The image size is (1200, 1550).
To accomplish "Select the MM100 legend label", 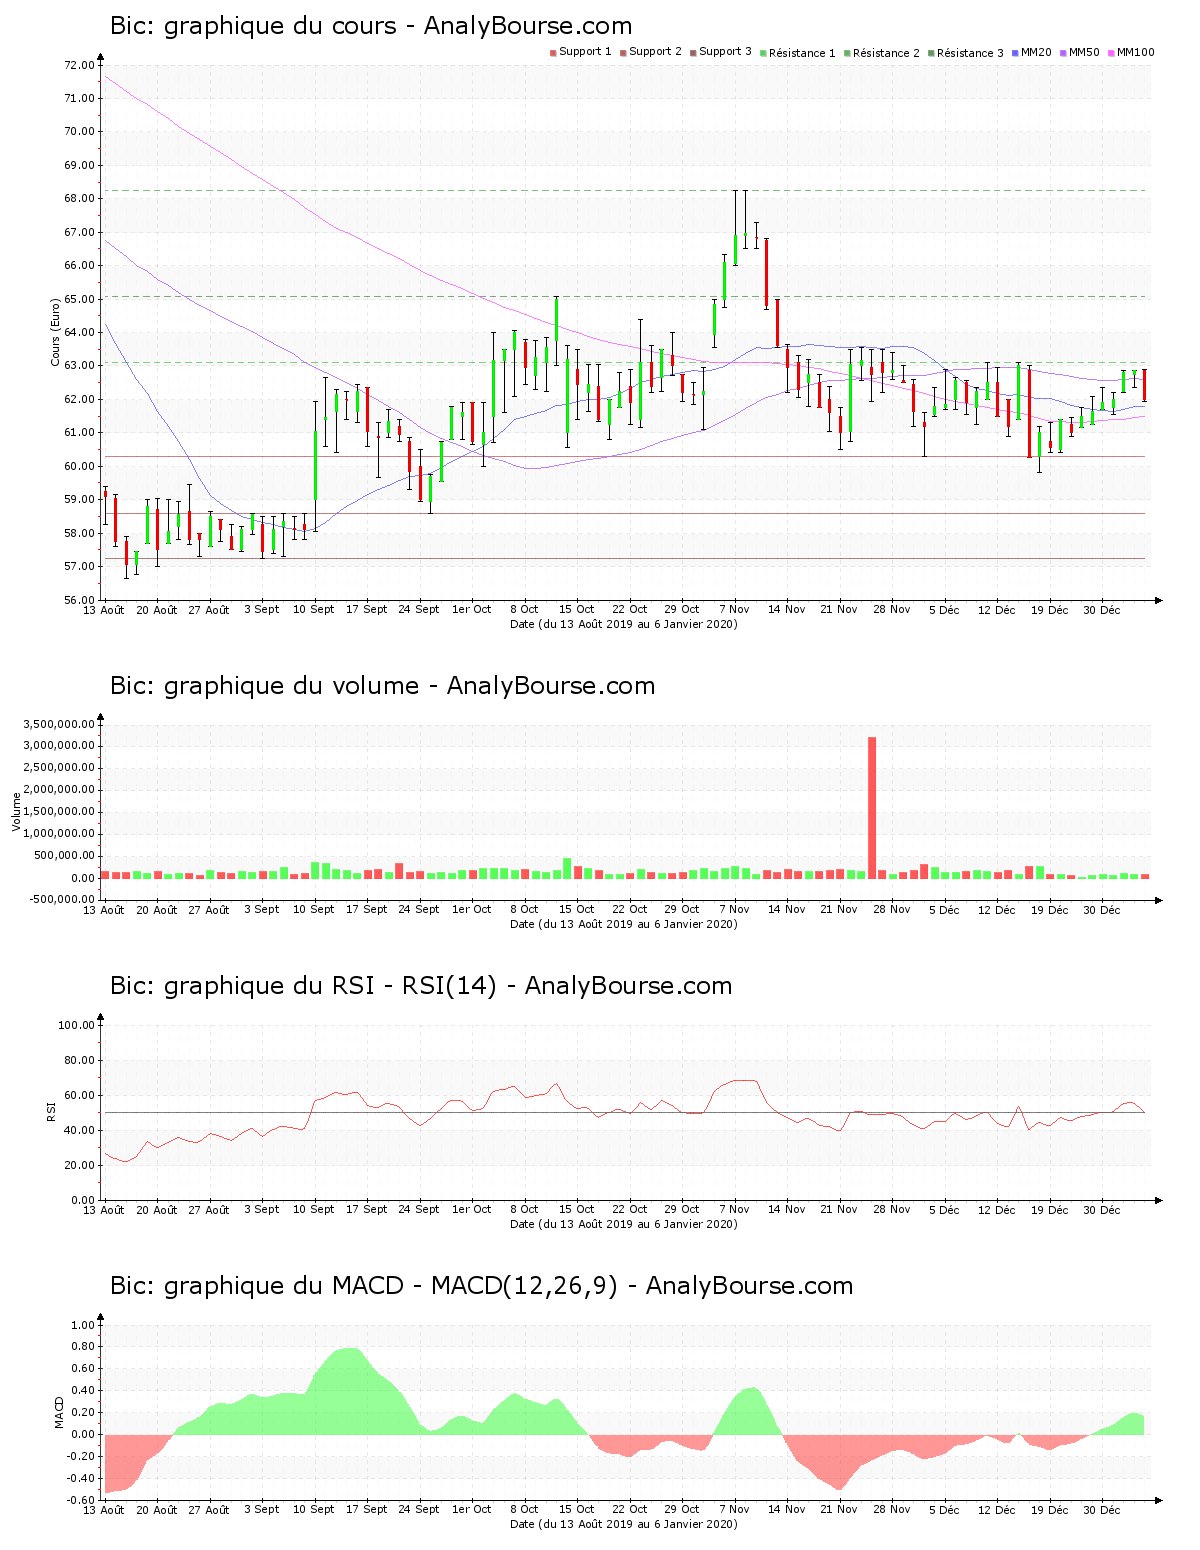I will click(x=1135, y=52).
